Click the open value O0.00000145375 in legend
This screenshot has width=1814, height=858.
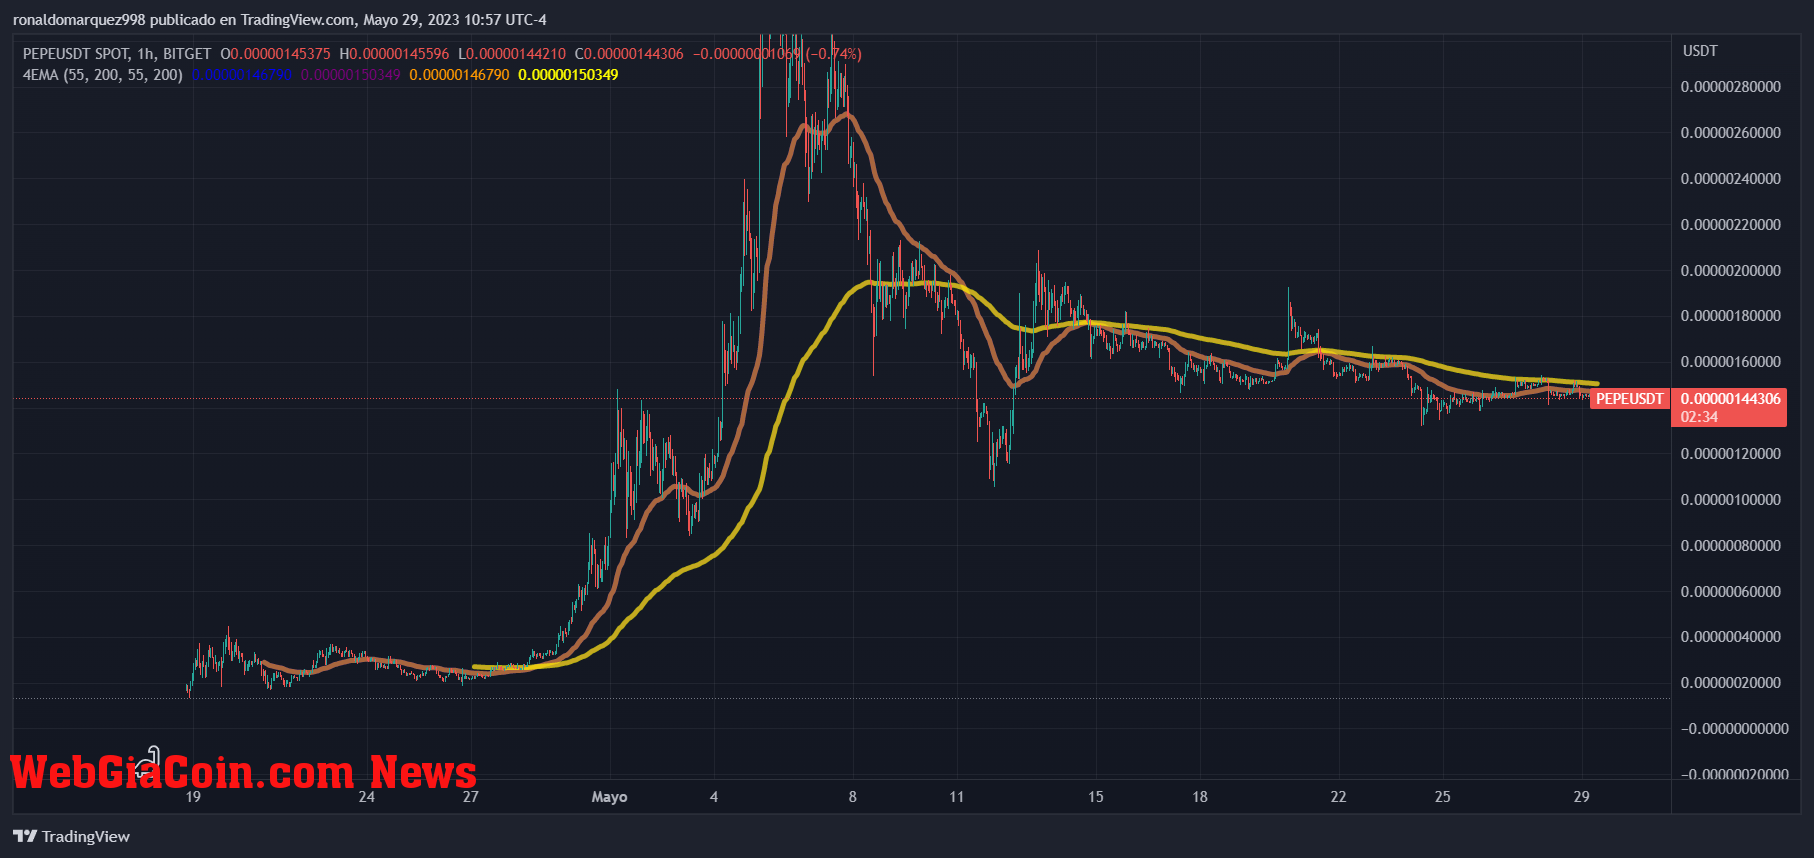[275, 54]
